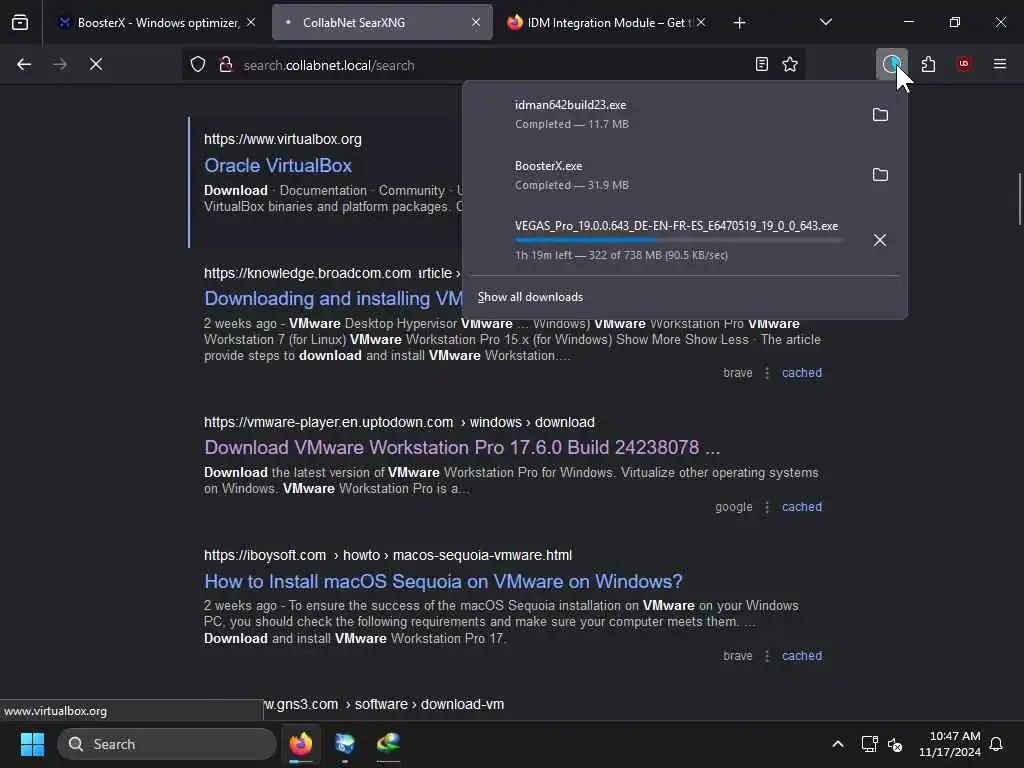The image size is (1024, 768).
Task: Select the VEGAS_Pro download entry name
Action: pyautogui.click(x=676, y=226)
